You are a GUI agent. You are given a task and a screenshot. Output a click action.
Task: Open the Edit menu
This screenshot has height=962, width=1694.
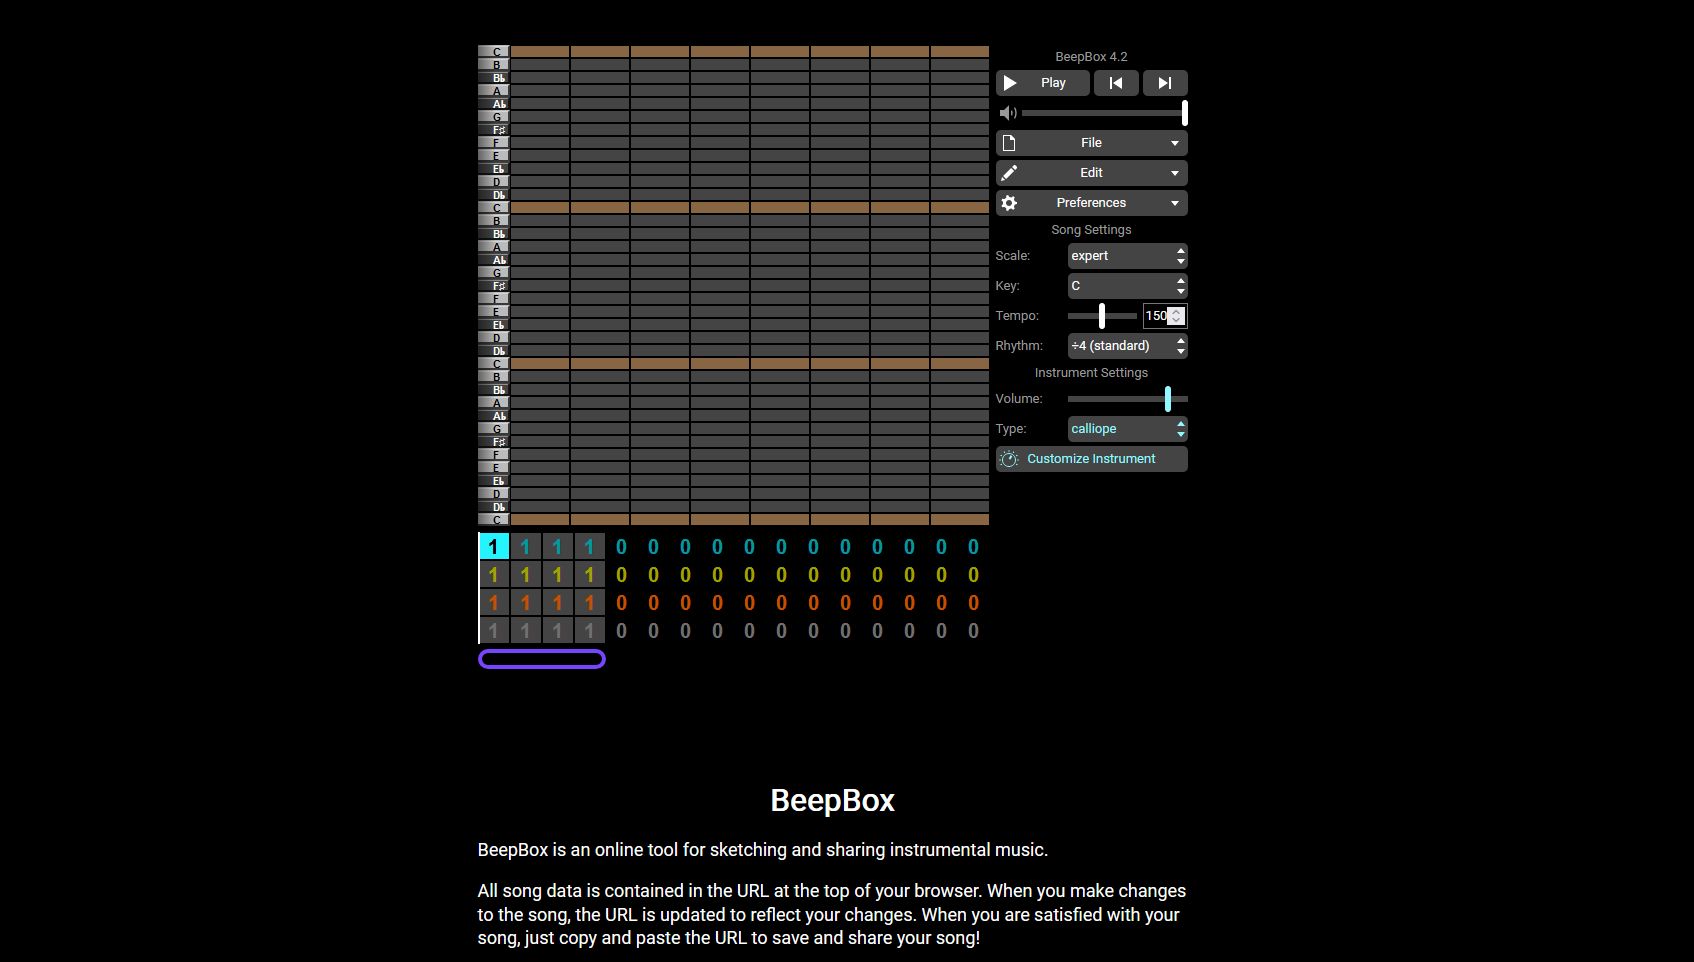click(x=1092, y=173)
